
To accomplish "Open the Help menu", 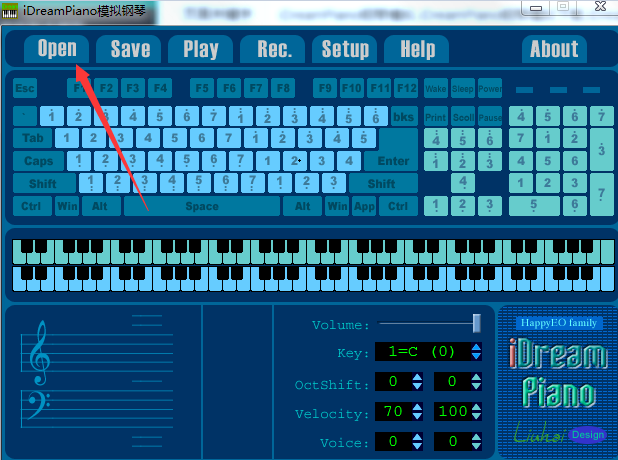I will [x=417, y=49].
